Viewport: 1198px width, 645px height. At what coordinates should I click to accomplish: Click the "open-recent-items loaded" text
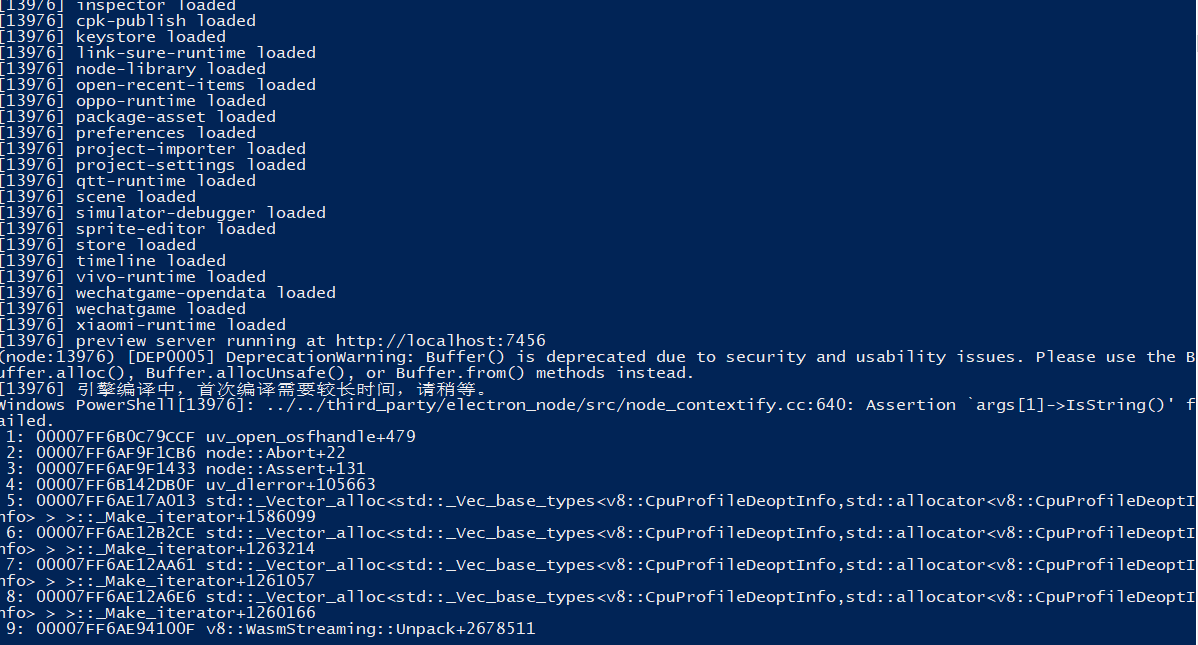tap(195, 85)
